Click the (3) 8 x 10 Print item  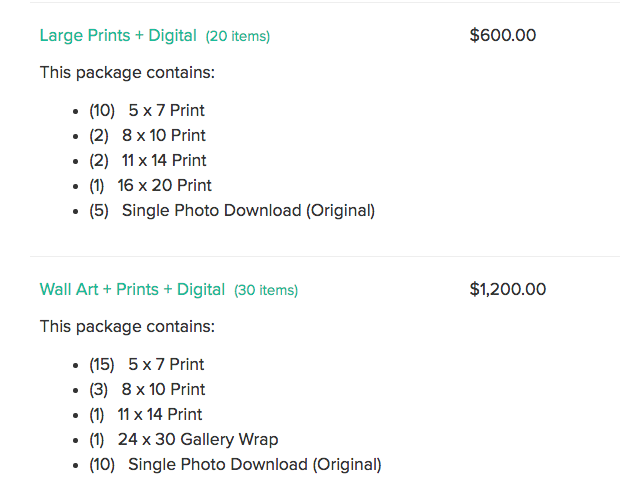[x=147, y=390]
